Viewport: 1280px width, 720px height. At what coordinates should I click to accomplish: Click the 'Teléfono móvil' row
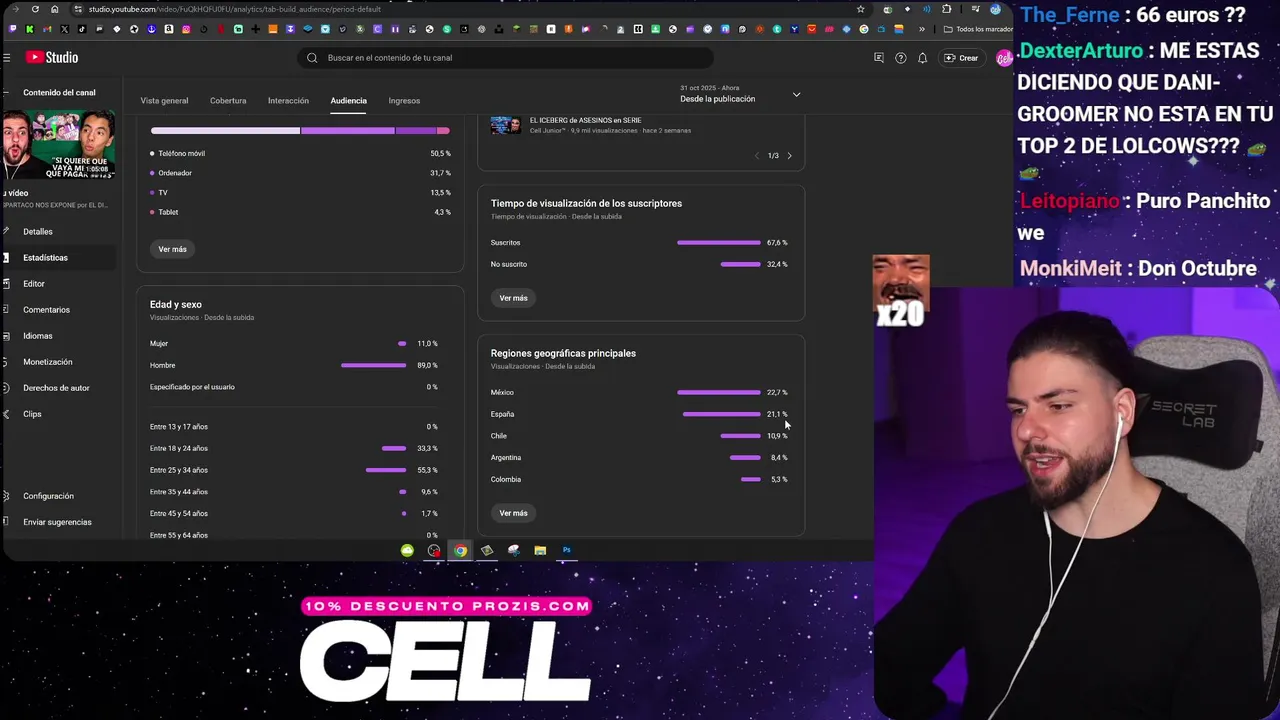(x=300, y=154)
